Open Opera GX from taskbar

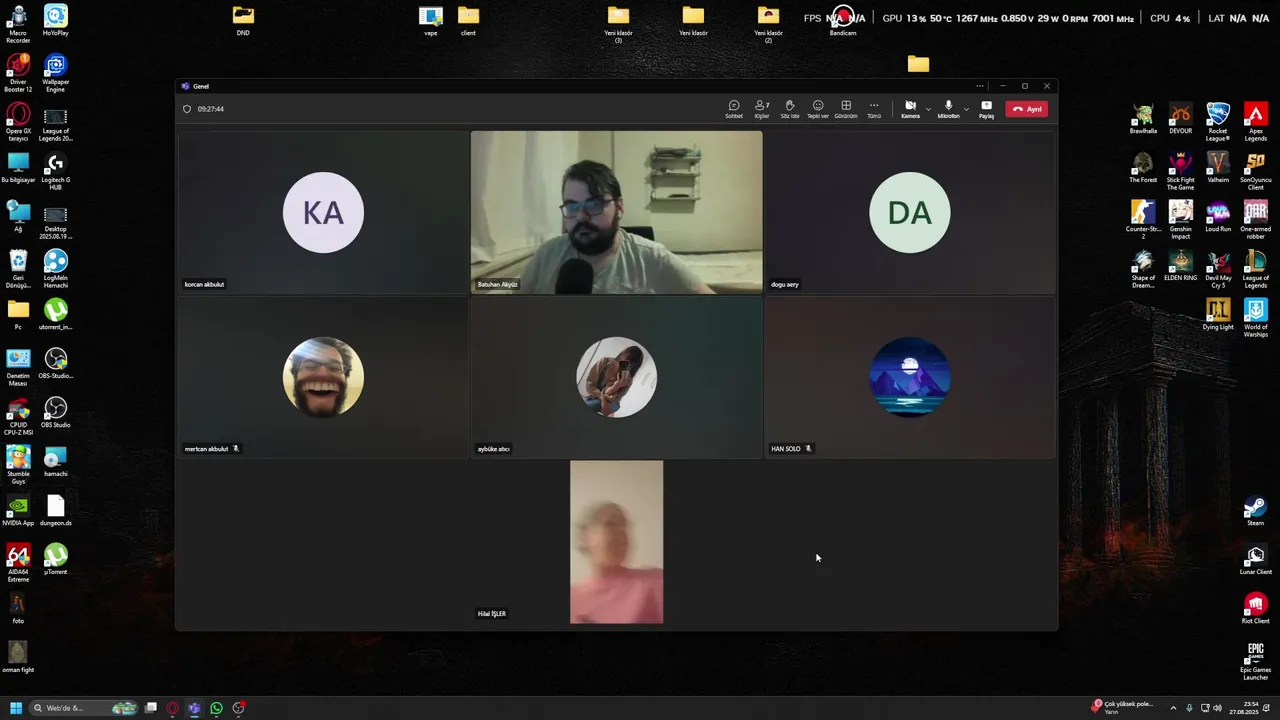[173, 708]
